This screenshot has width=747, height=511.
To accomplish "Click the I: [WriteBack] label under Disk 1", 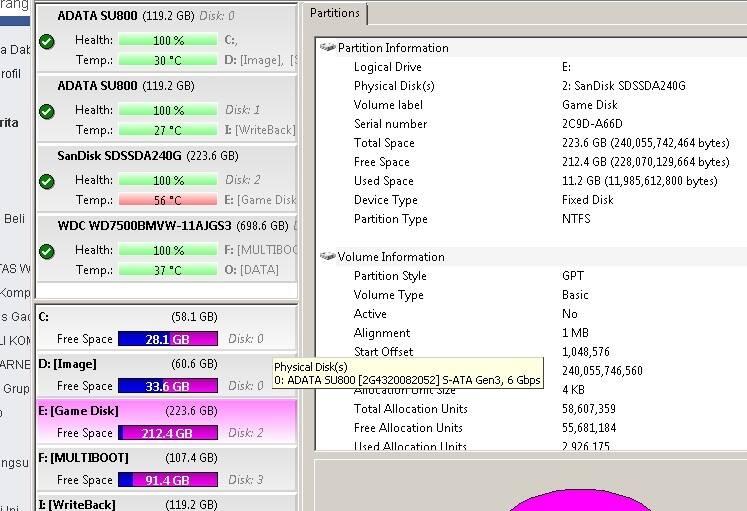I will [x=260, y=130].
